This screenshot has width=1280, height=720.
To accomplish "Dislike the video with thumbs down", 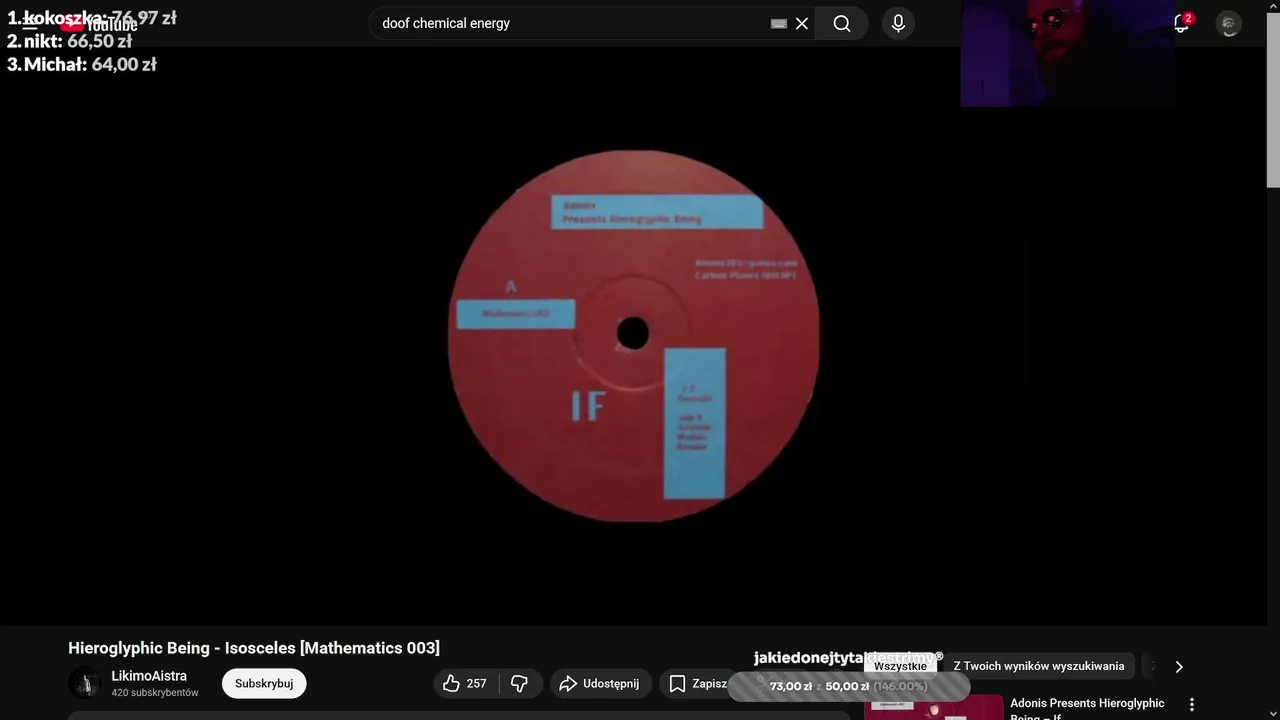I will (x=520, y=683).
